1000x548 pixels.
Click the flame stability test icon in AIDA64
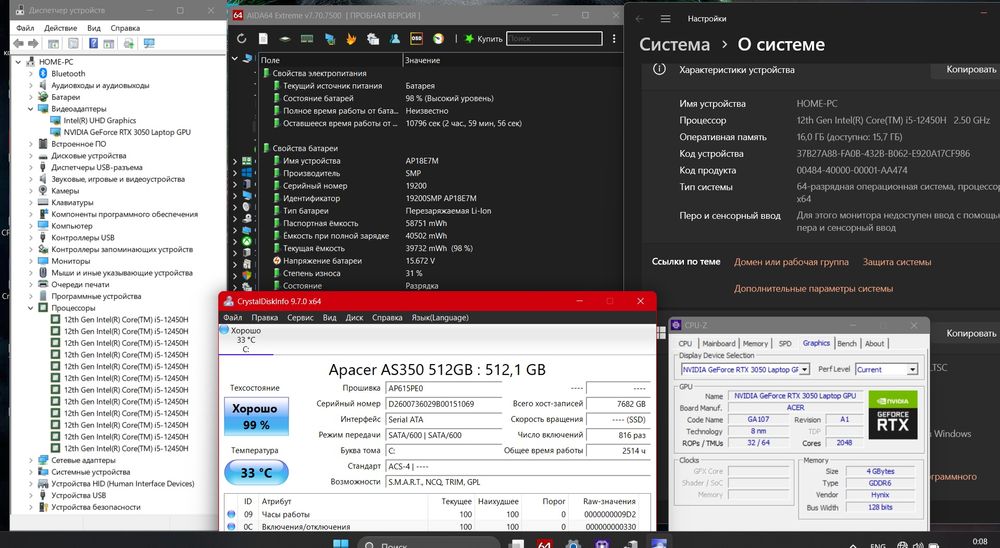tap(351, 39)
